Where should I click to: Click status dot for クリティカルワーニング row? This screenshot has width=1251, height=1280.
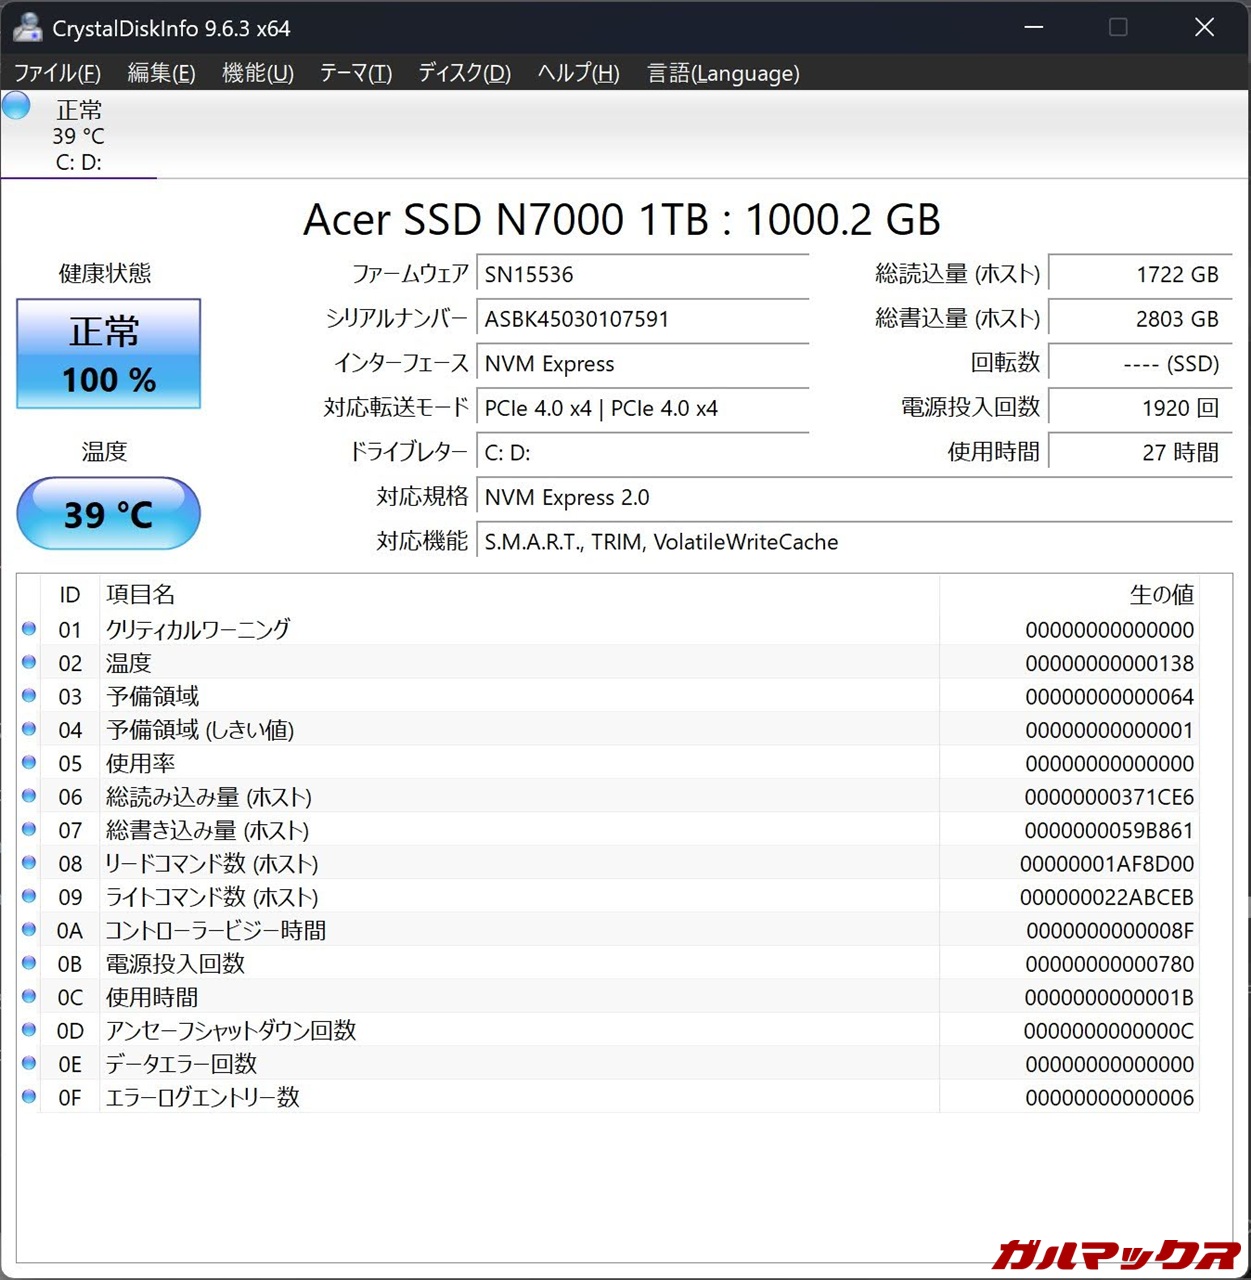pyautogui.click(x=29, y=629)
